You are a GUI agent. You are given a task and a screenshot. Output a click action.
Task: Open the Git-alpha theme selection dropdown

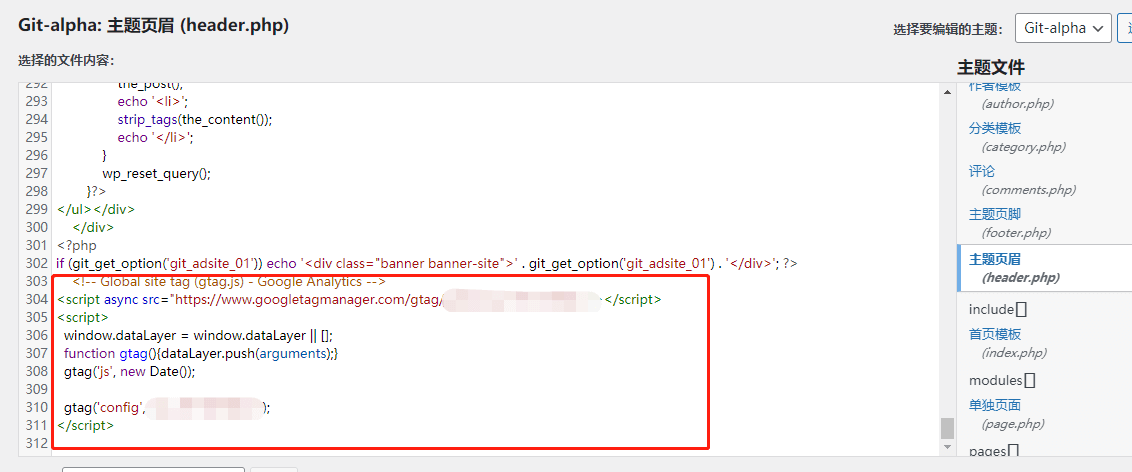1063,28
